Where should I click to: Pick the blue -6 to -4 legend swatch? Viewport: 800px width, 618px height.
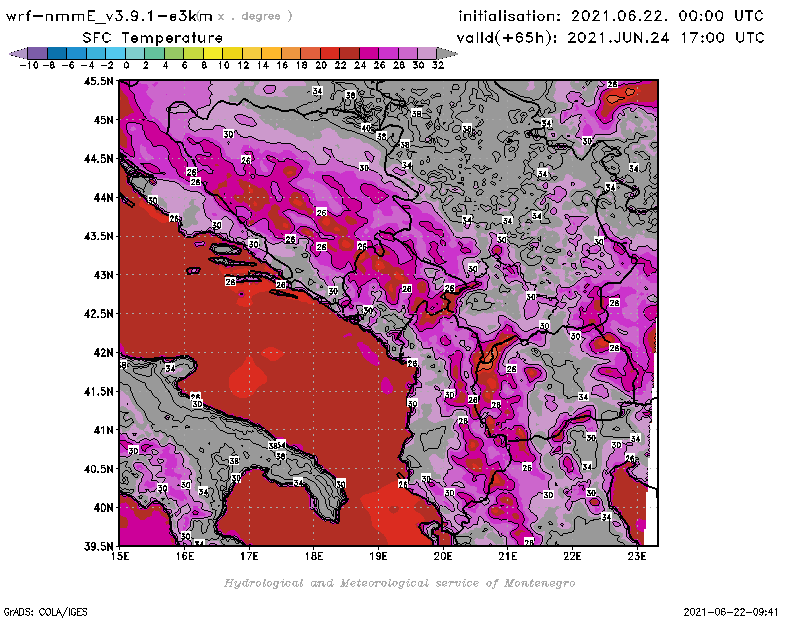77,53
